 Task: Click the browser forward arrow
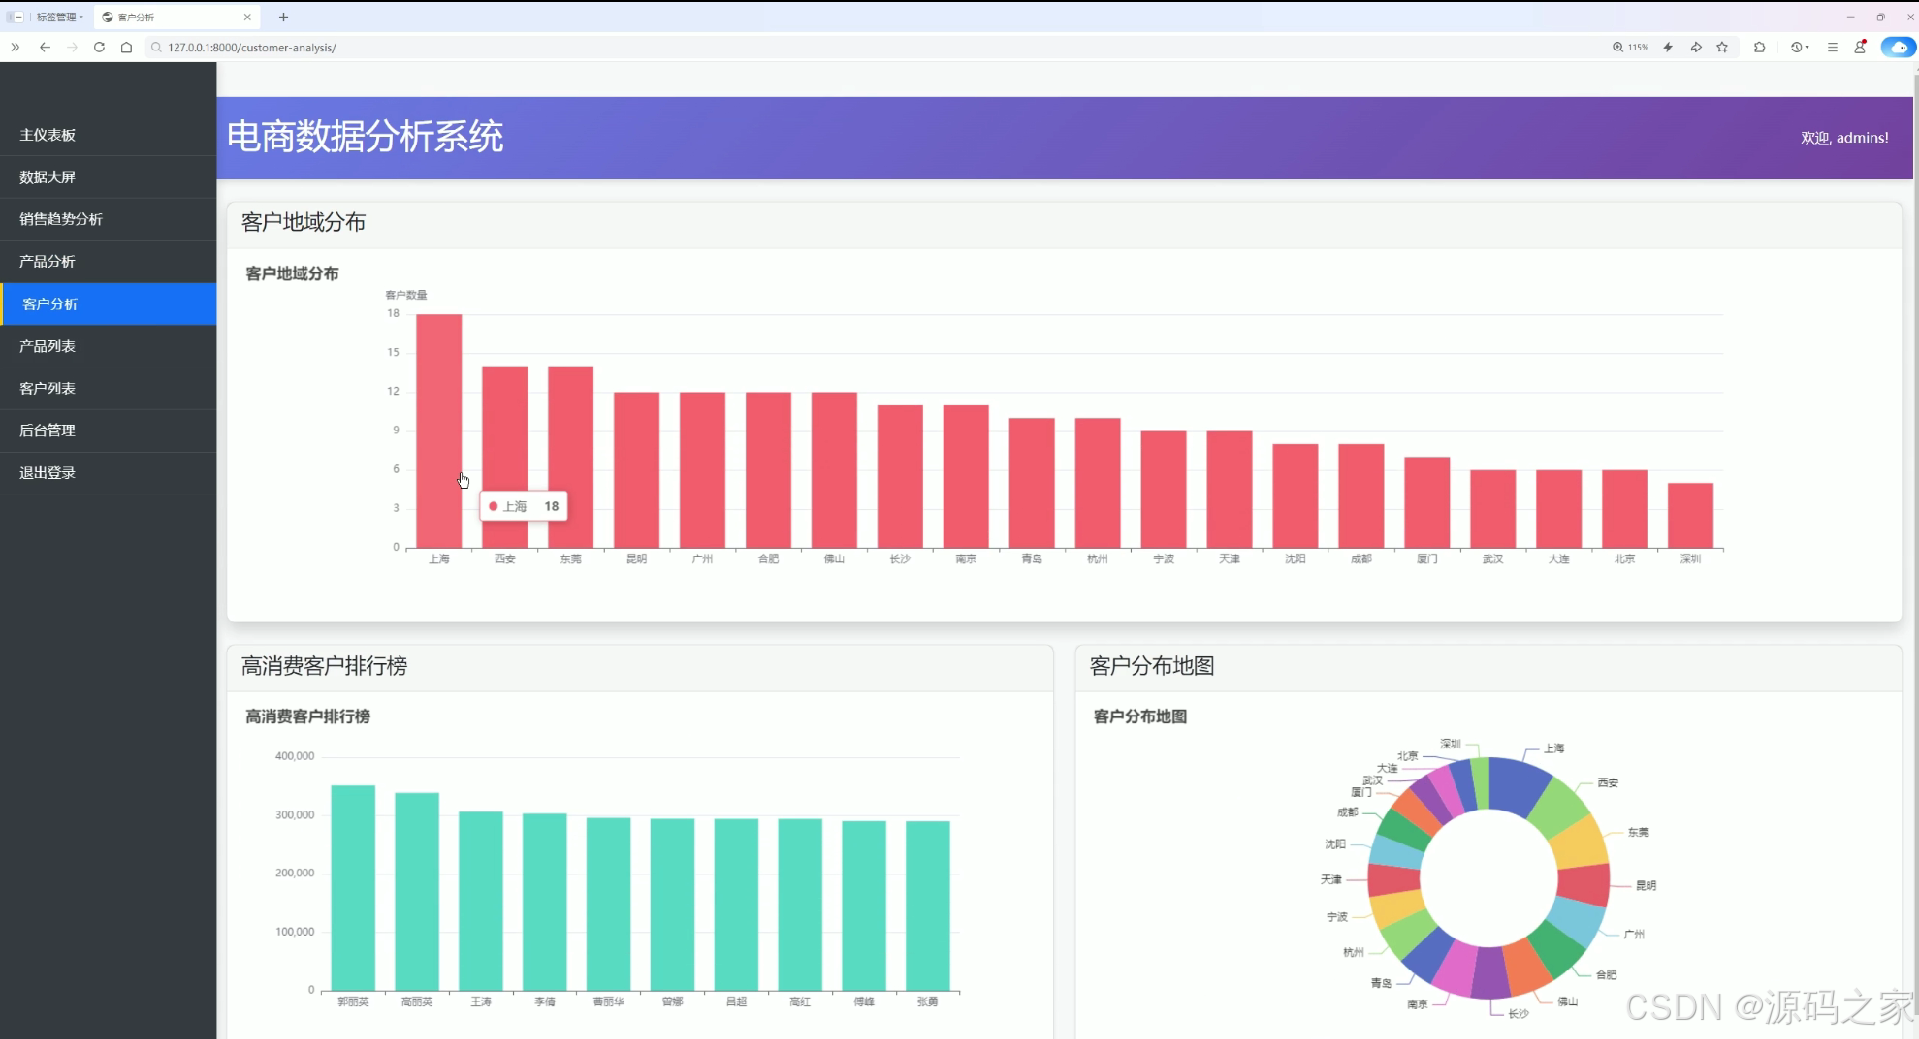pos(72,47)
